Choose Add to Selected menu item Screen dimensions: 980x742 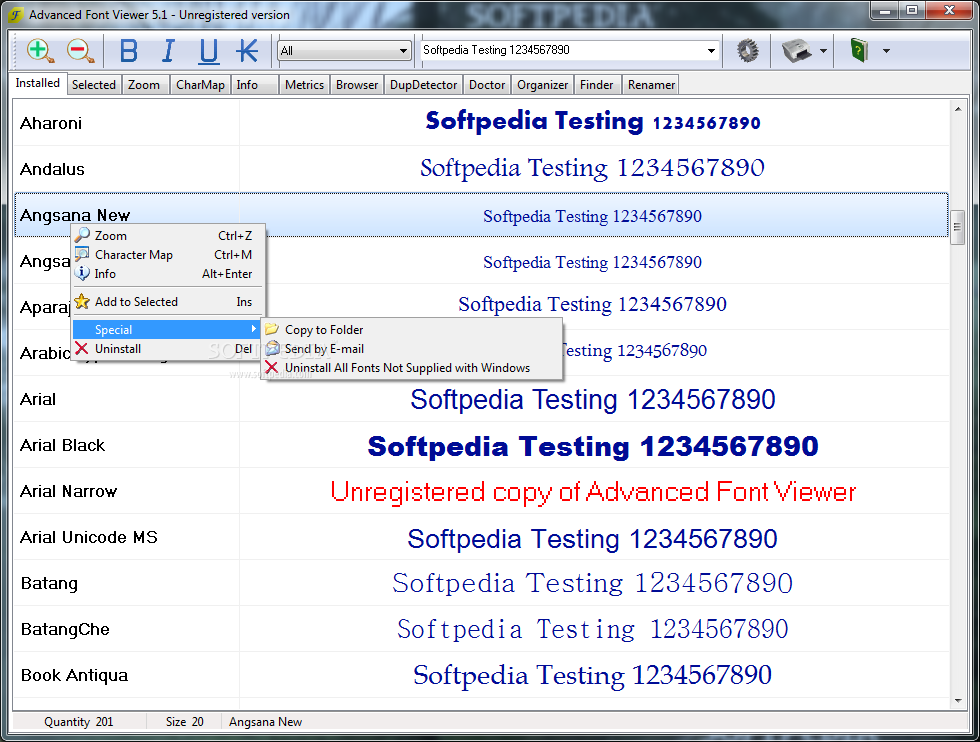pos(169,301)
